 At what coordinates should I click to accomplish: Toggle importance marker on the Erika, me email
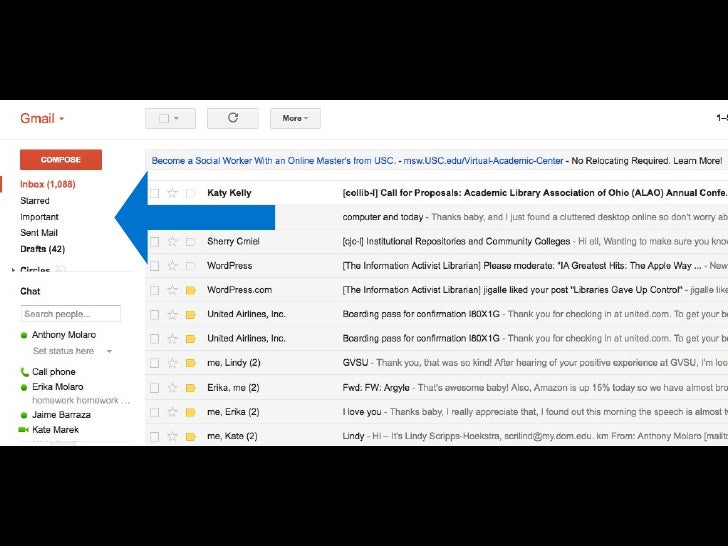pyautogui.click(x=190, y=388)
